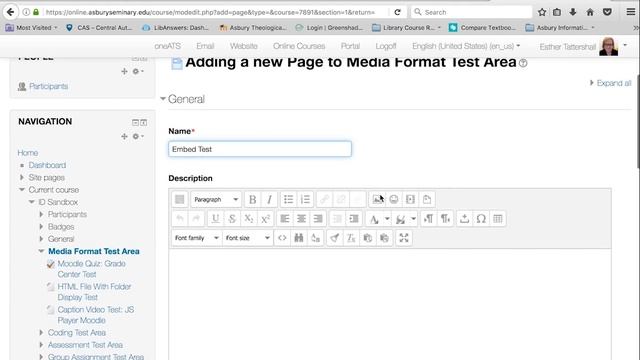Open the Home navigation link
Image resolution: width=640 pixels, height=360 pixels.
[x=28, y=153]
